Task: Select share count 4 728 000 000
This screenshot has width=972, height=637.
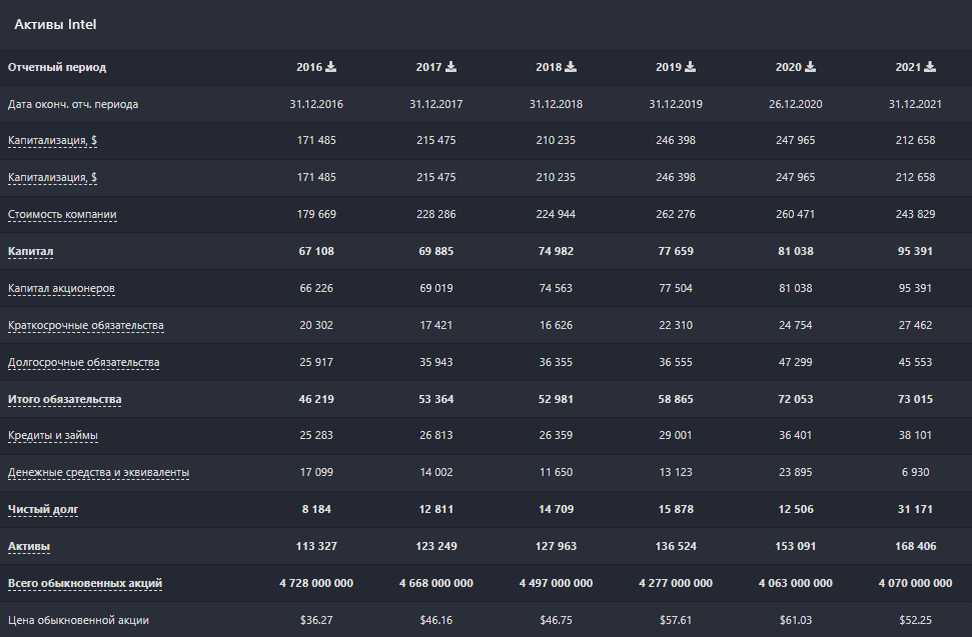Action: pyautogui.click(x=316, y=583)
